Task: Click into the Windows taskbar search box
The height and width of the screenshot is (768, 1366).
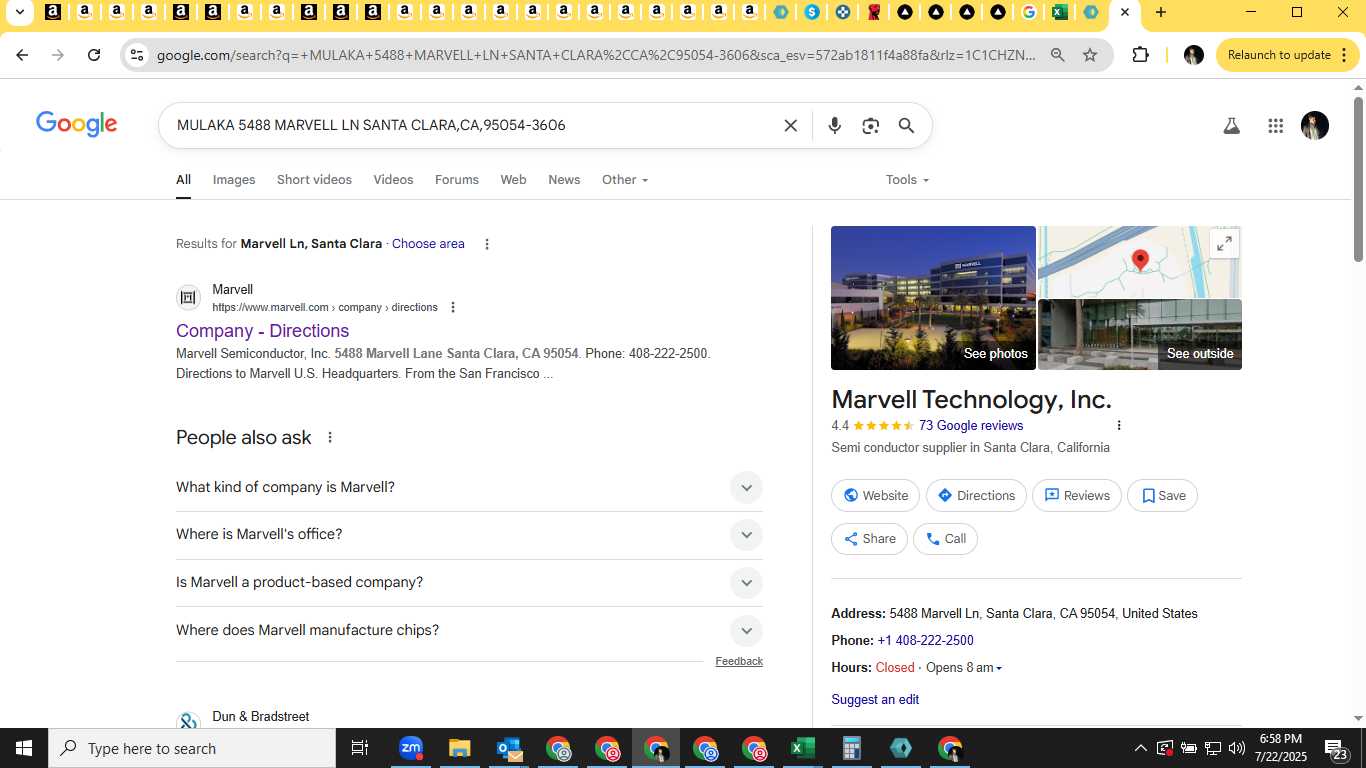Action: tap(192, 748)
